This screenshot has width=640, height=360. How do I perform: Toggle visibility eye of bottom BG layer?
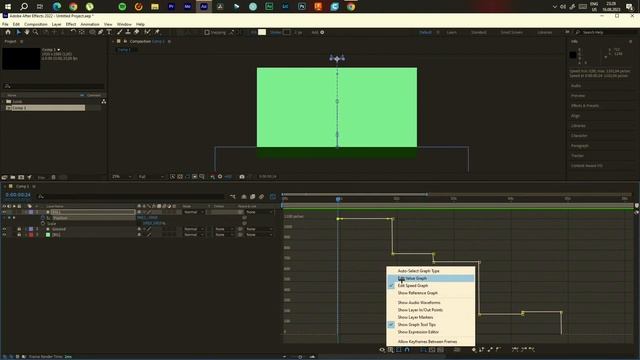4,235
